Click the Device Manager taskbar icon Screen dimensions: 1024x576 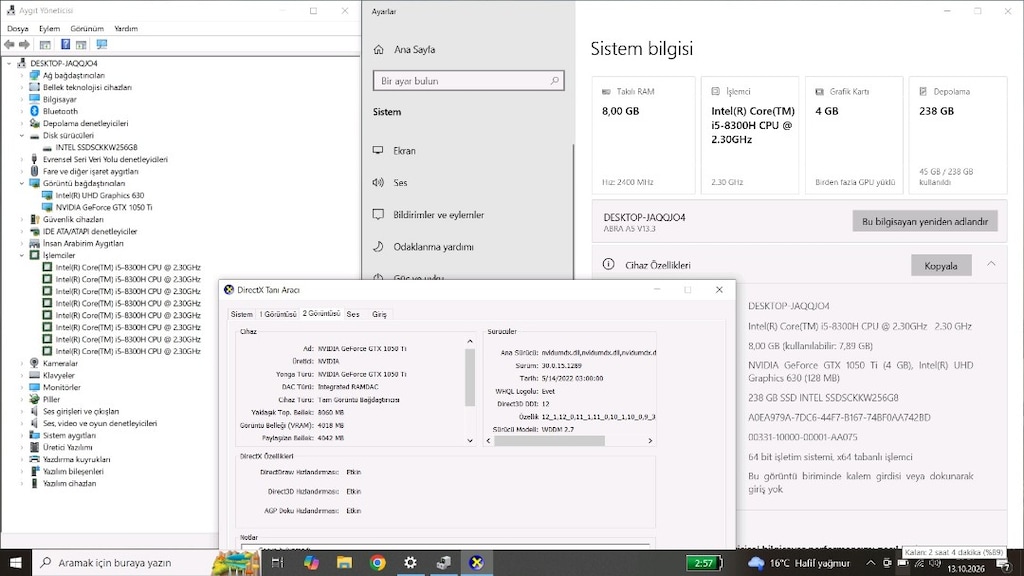click(443, 562)
